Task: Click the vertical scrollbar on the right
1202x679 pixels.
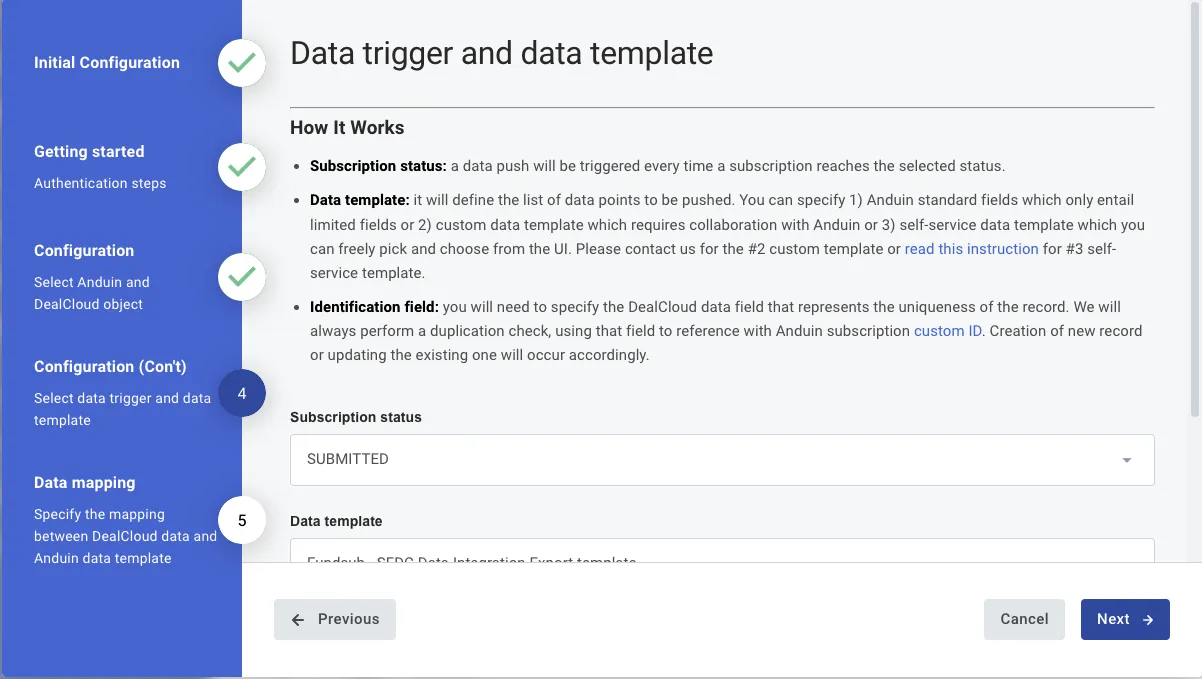Action: [1196, 210]
